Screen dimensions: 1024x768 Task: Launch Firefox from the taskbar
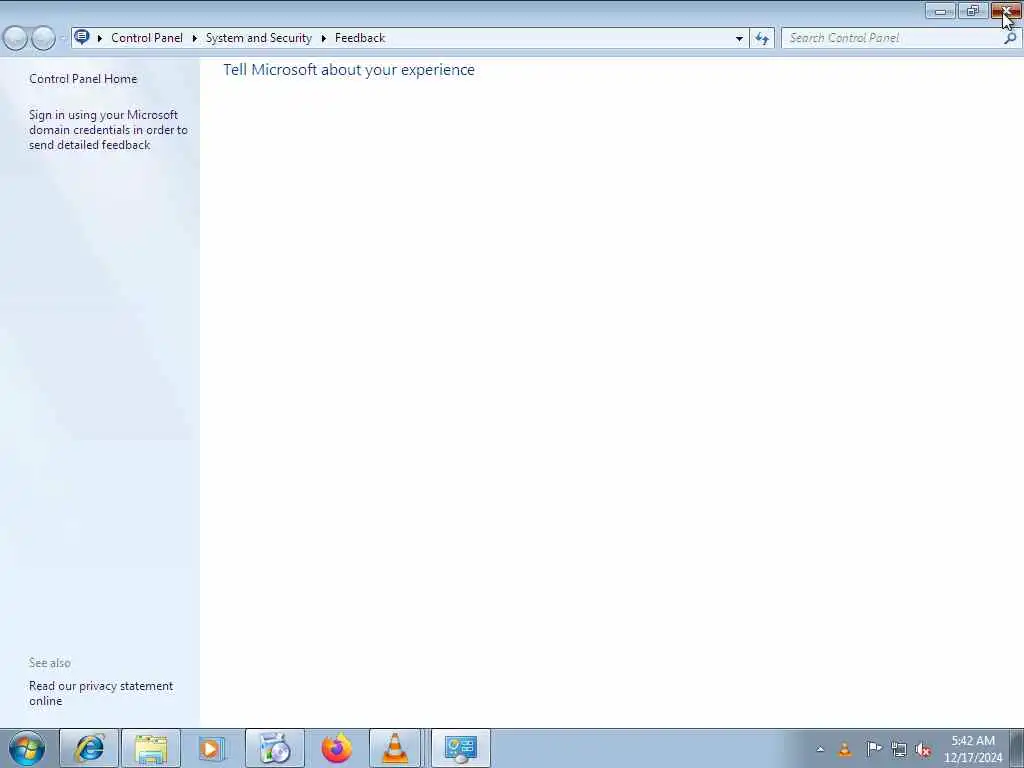(x=336, y=748)
